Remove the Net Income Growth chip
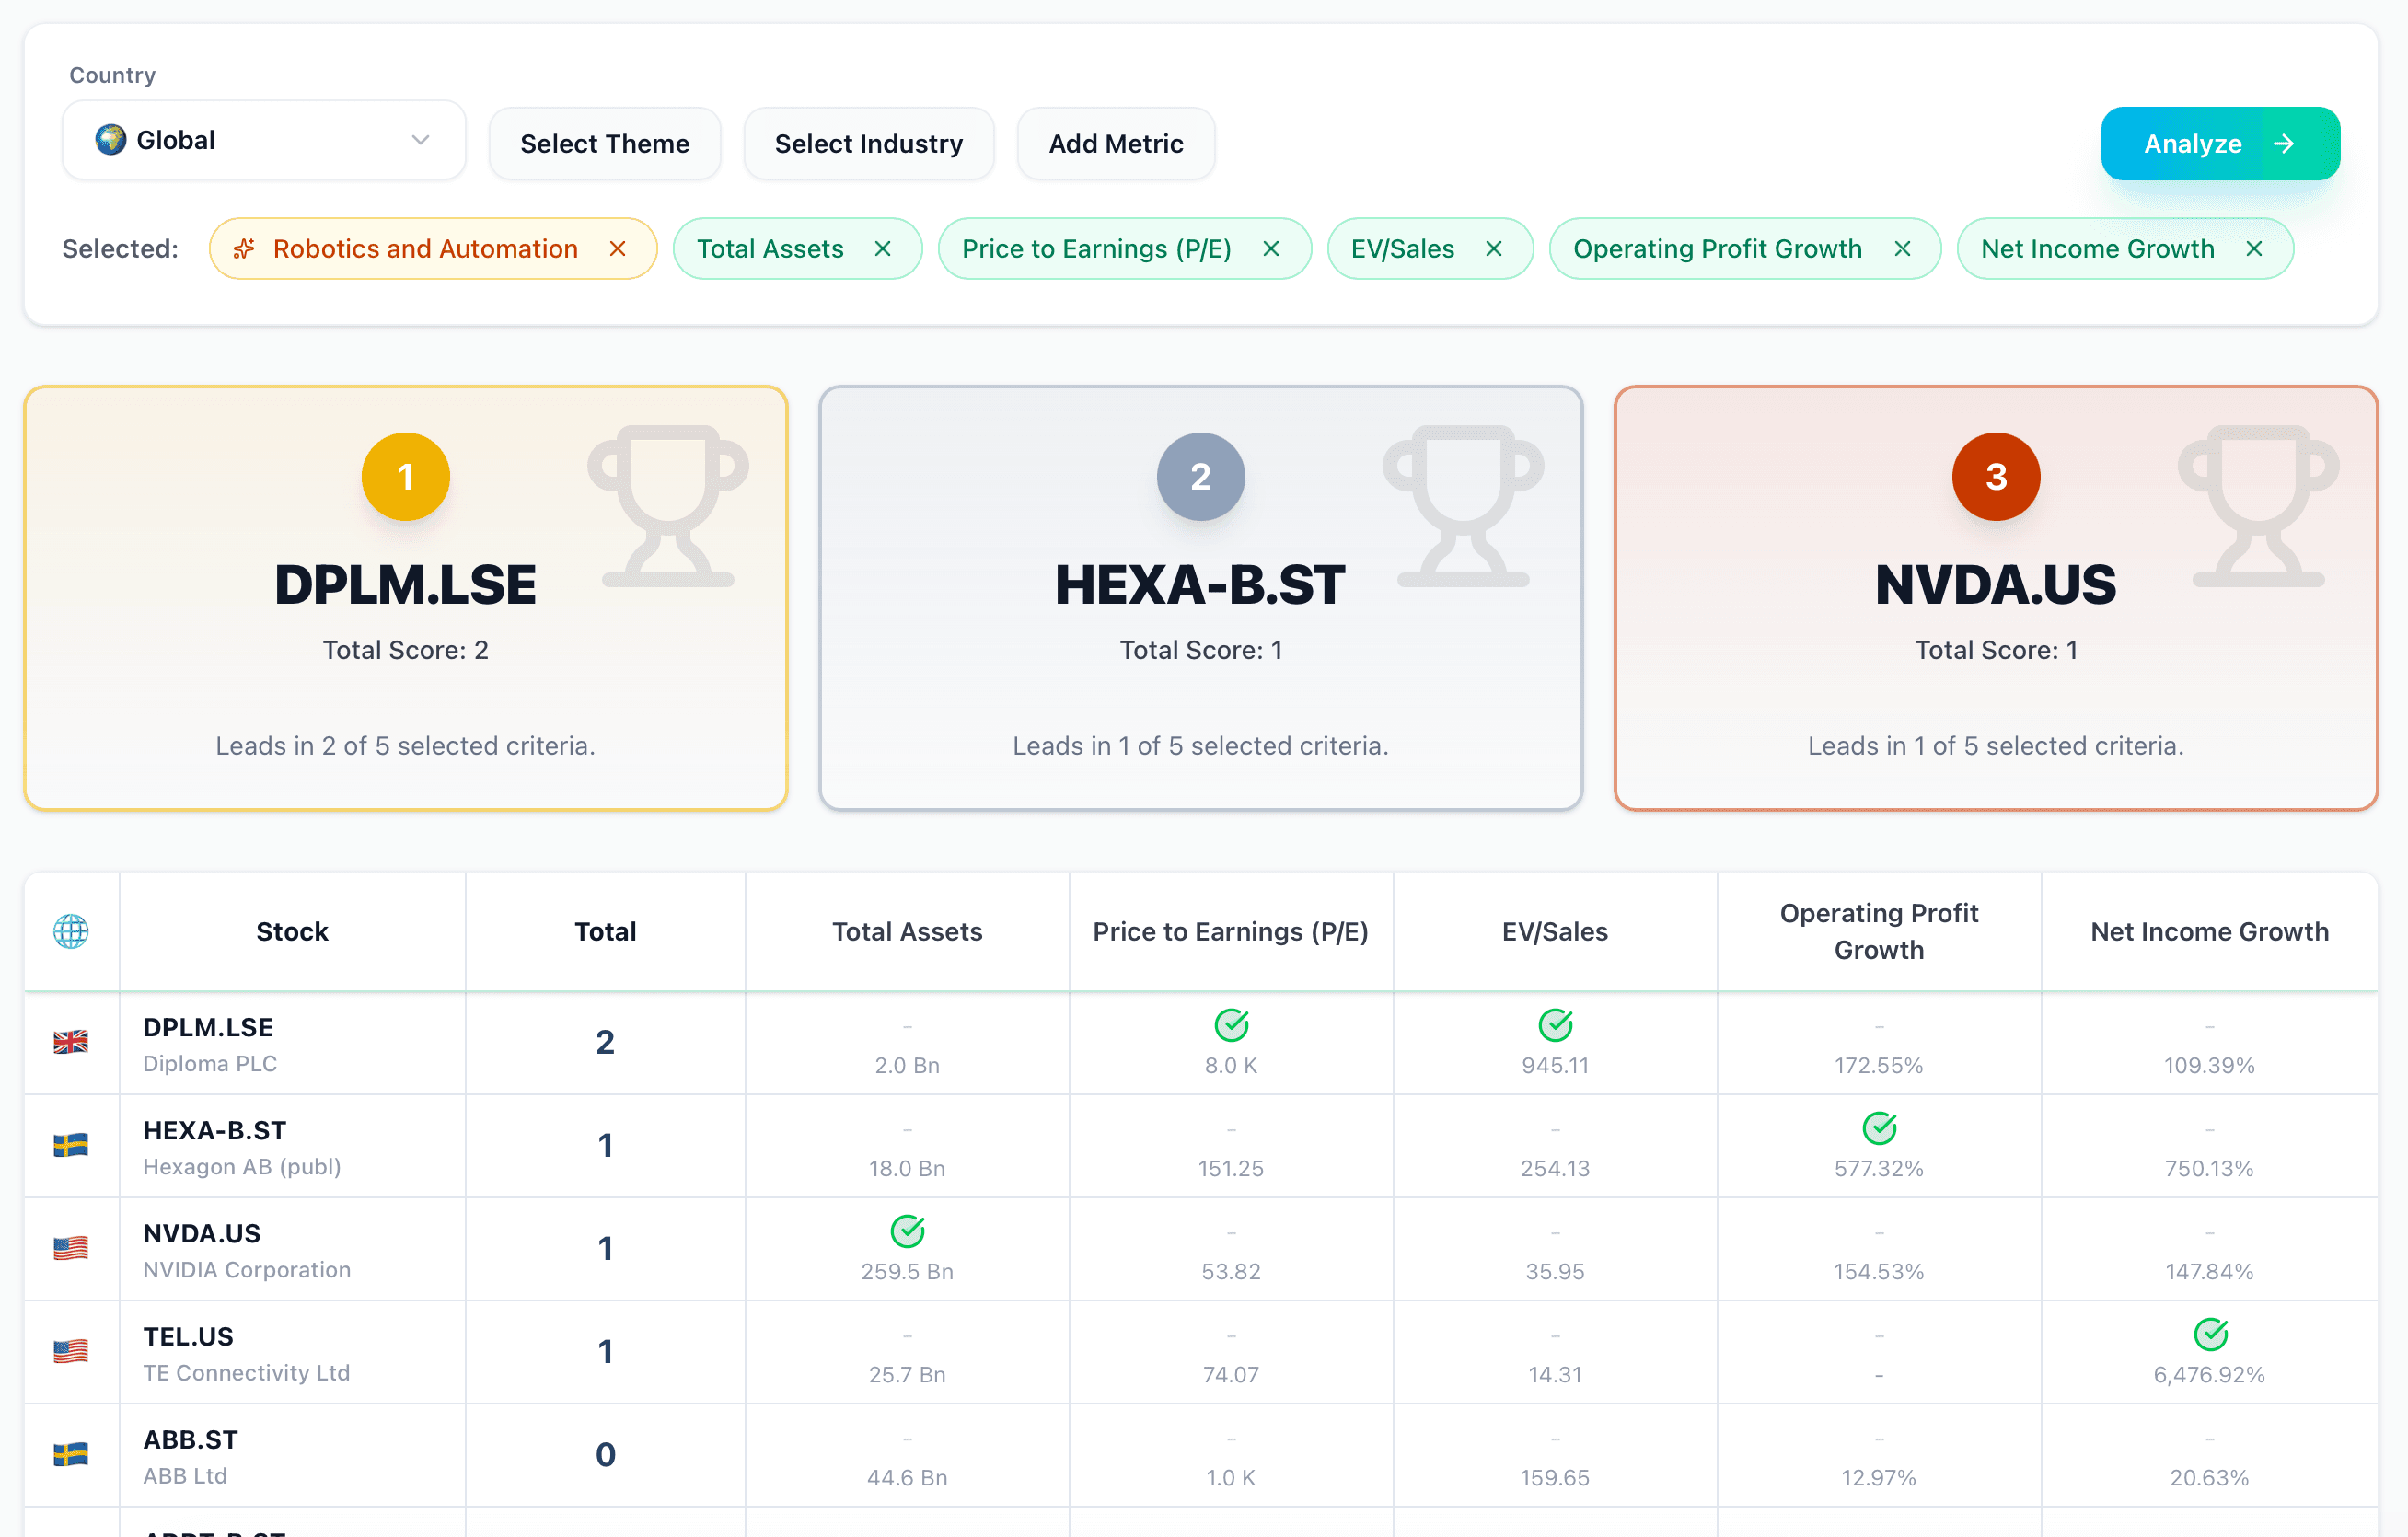The width and height of the screenshot is (2408, 1537). [2254, 249]
